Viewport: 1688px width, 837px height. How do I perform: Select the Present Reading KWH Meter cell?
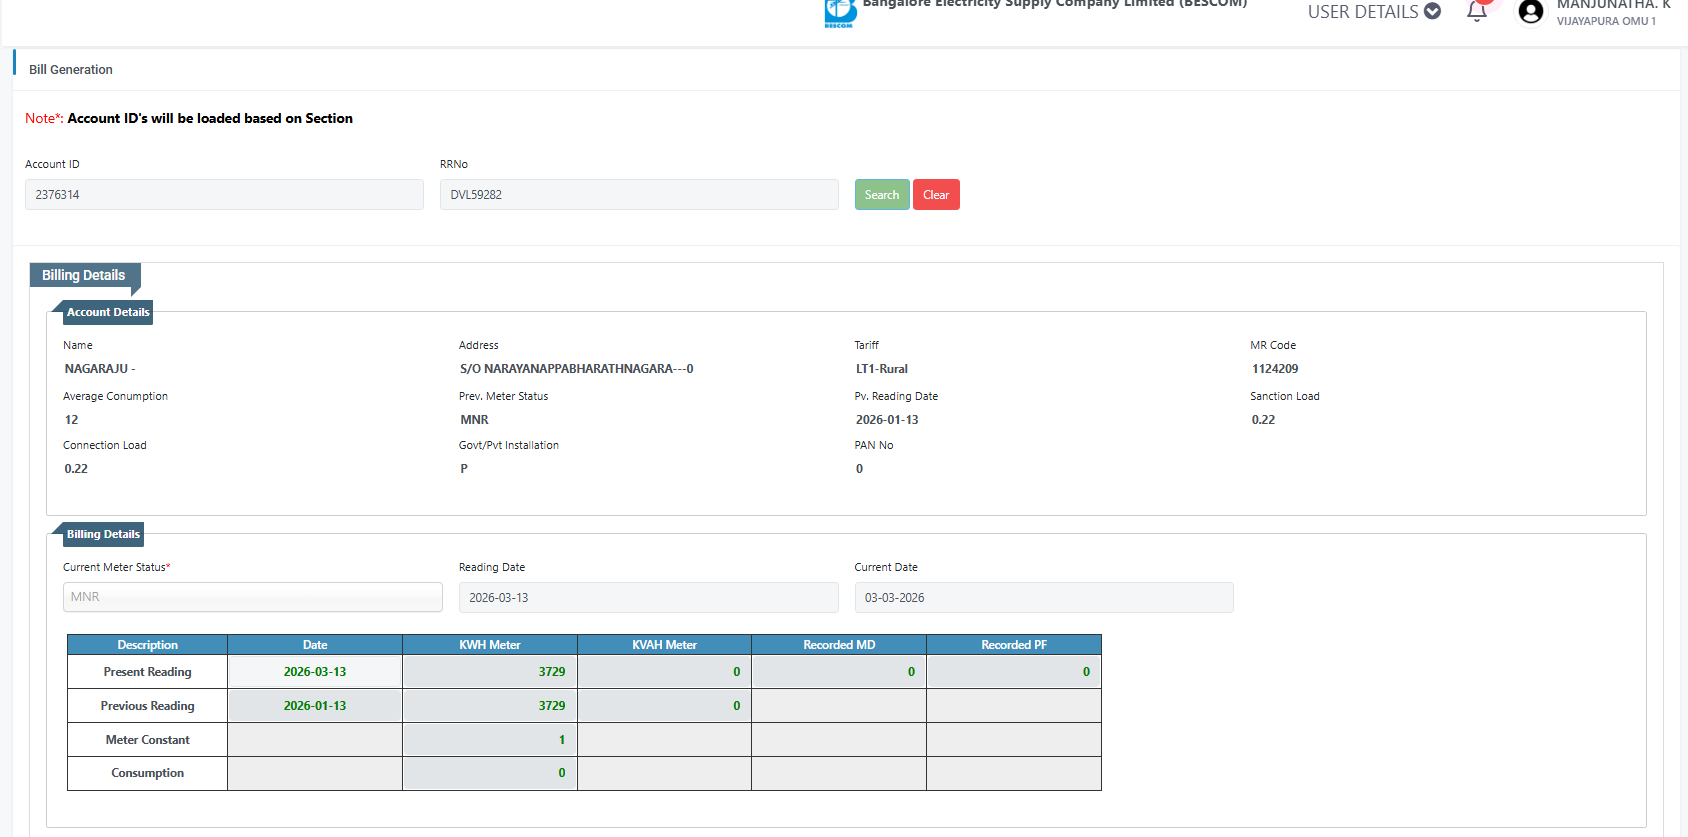(489, 672)
